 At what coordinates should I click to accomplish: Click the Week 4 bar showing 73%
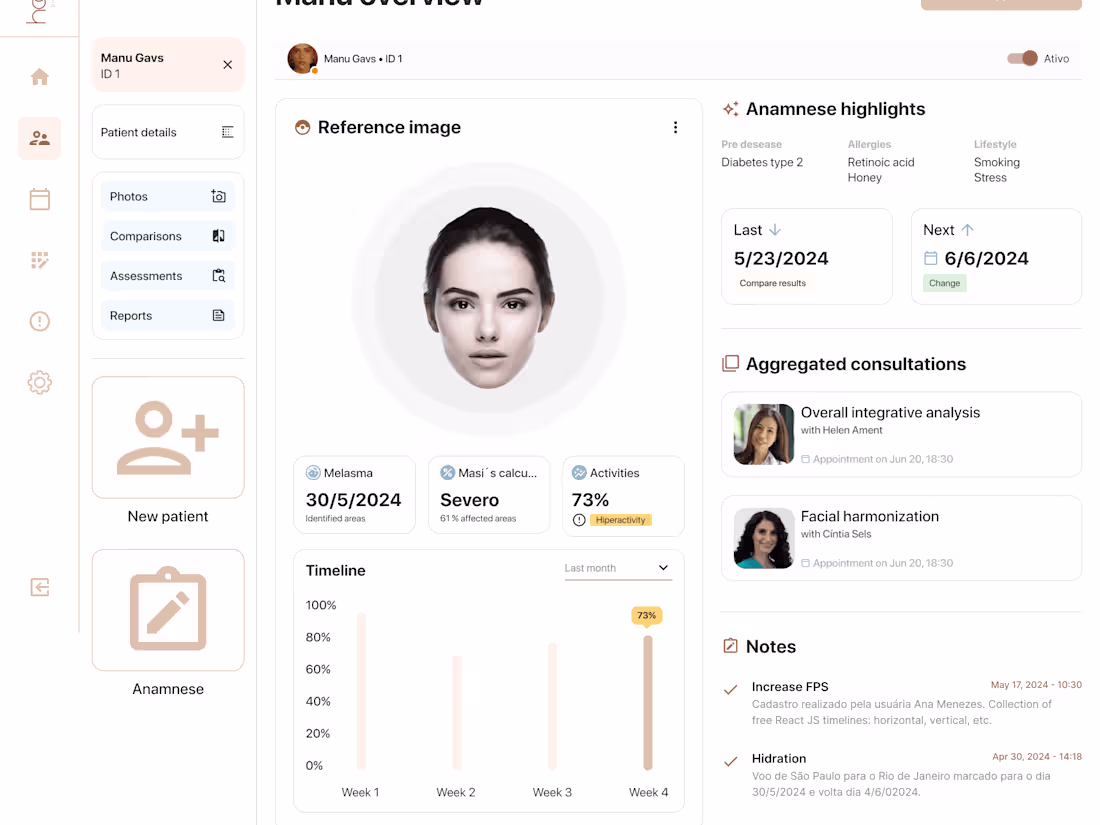648,700
